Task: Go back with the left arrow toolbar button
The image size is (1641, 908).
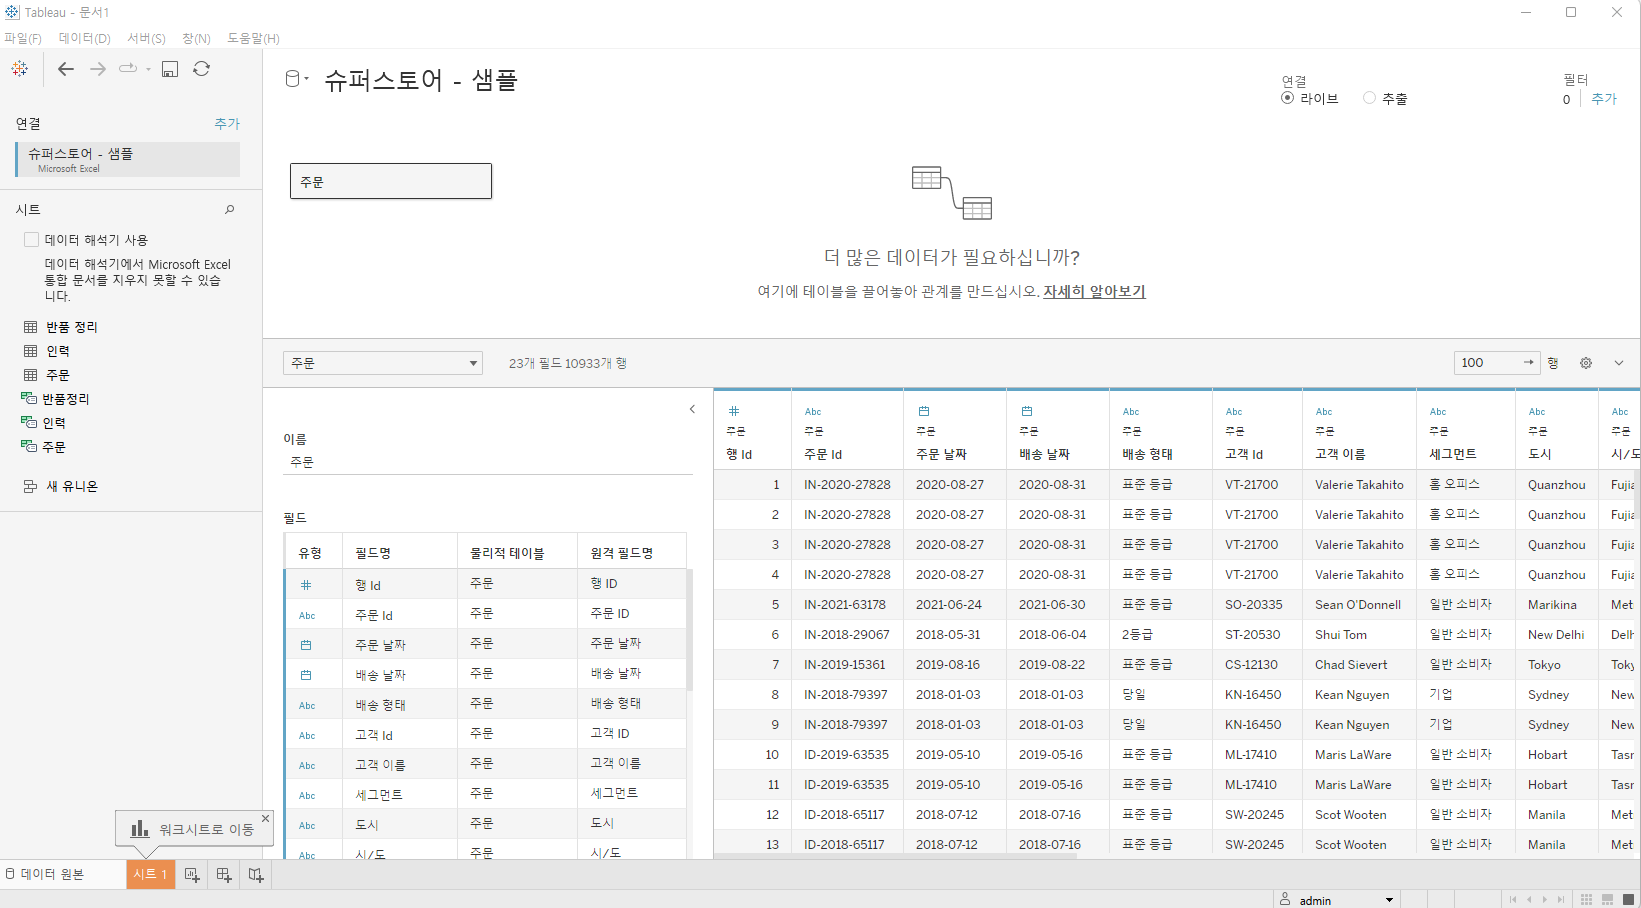Action: click(66, 69)
